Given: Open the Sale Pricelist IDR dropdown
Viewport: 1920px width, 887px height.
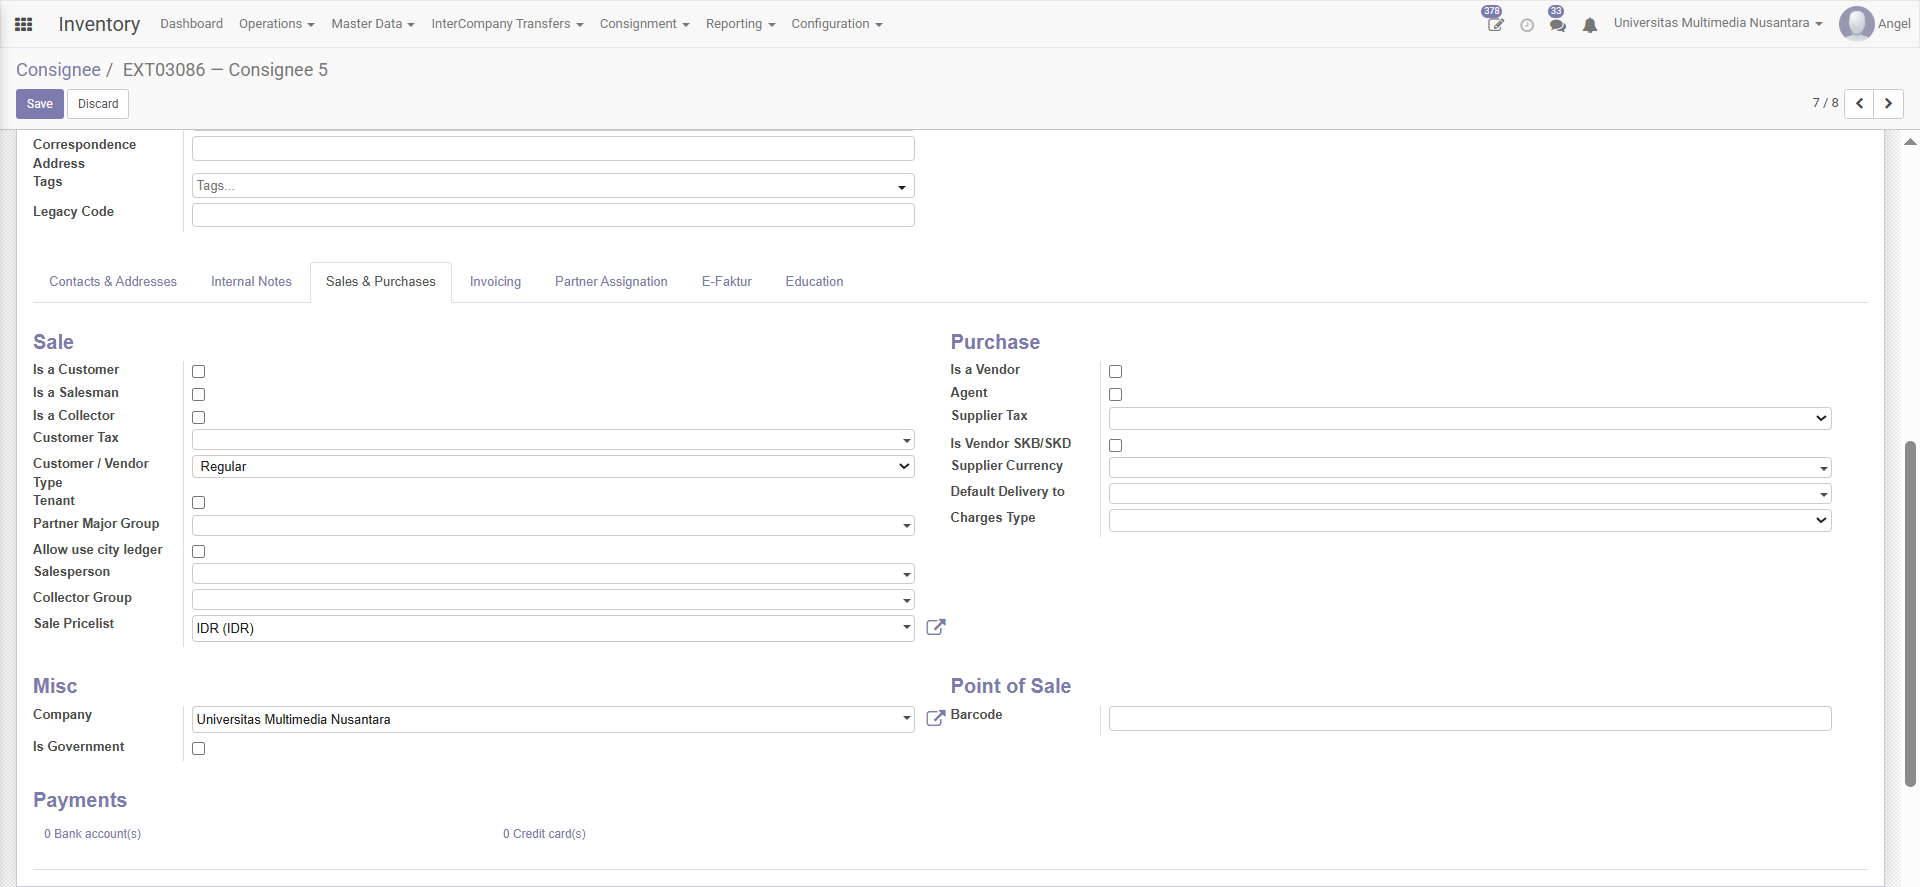Looking at the screenshot, I should click(553, 628).
